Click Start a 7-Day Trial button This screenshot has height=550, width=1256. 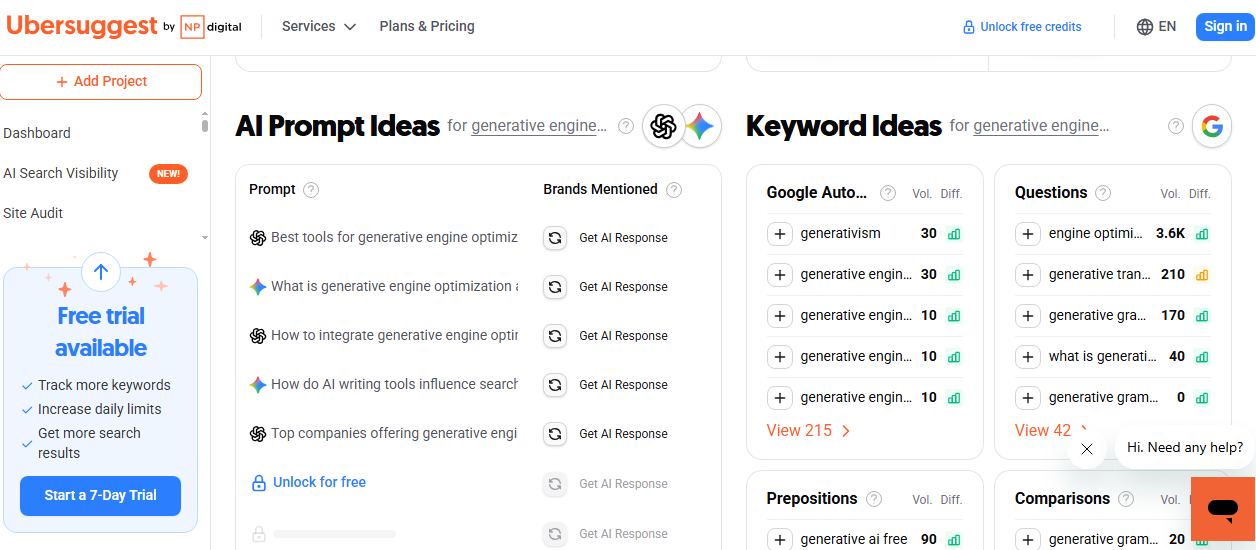[100, 495]
